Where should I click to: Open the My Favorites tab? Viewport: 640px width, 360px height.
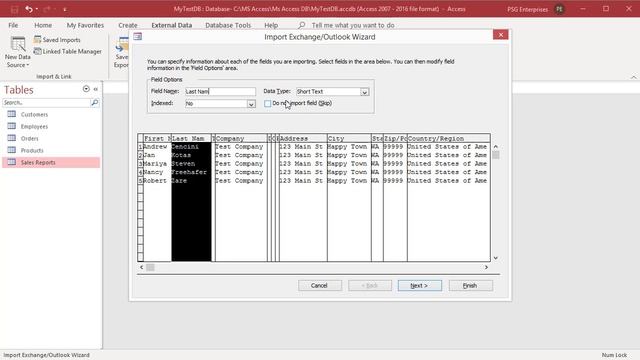(85, 25)
